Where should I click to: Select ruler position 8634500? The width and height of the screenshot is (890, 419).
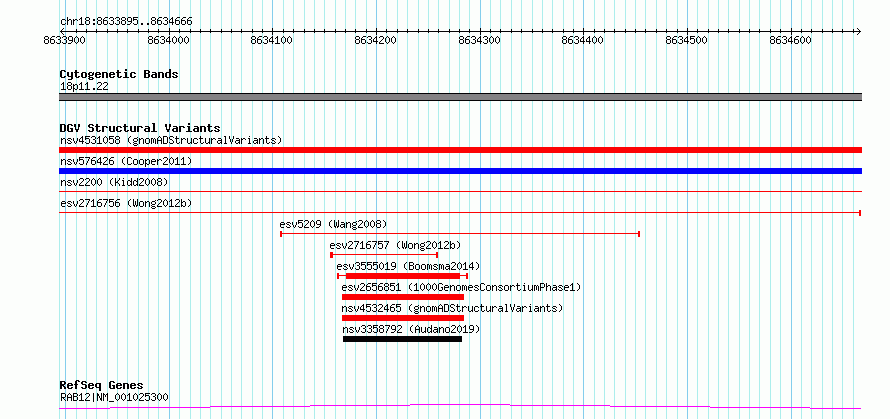tap(686, 40)
